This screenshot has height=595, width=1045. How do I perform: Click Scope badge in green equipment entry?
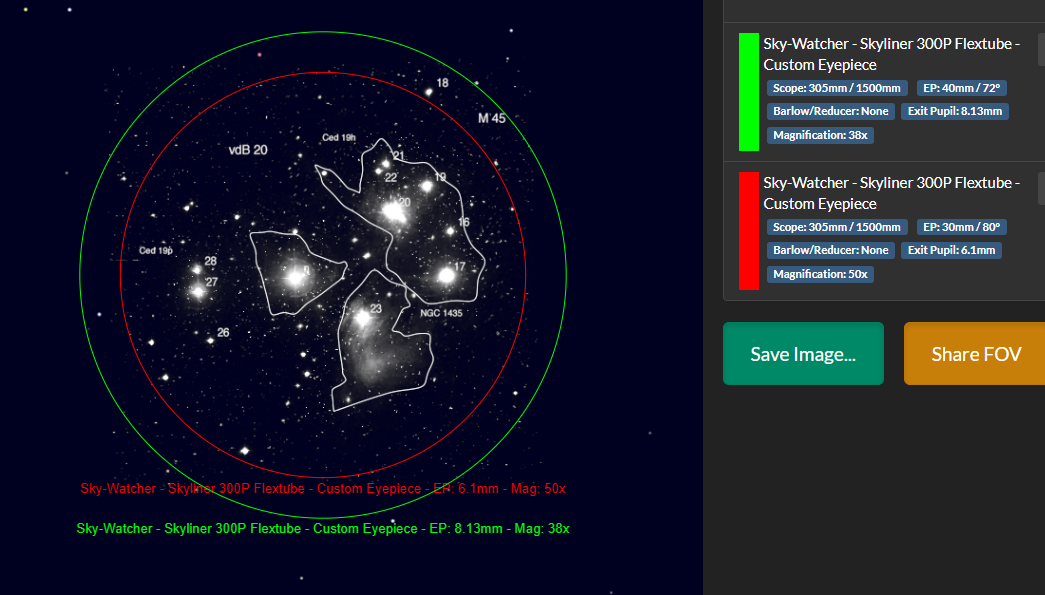click(836, 88)
